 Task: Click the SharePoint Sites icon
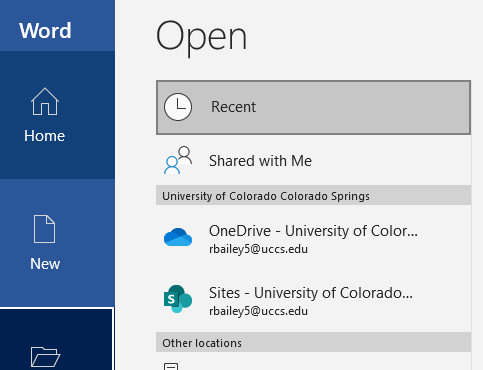[178, 299]
